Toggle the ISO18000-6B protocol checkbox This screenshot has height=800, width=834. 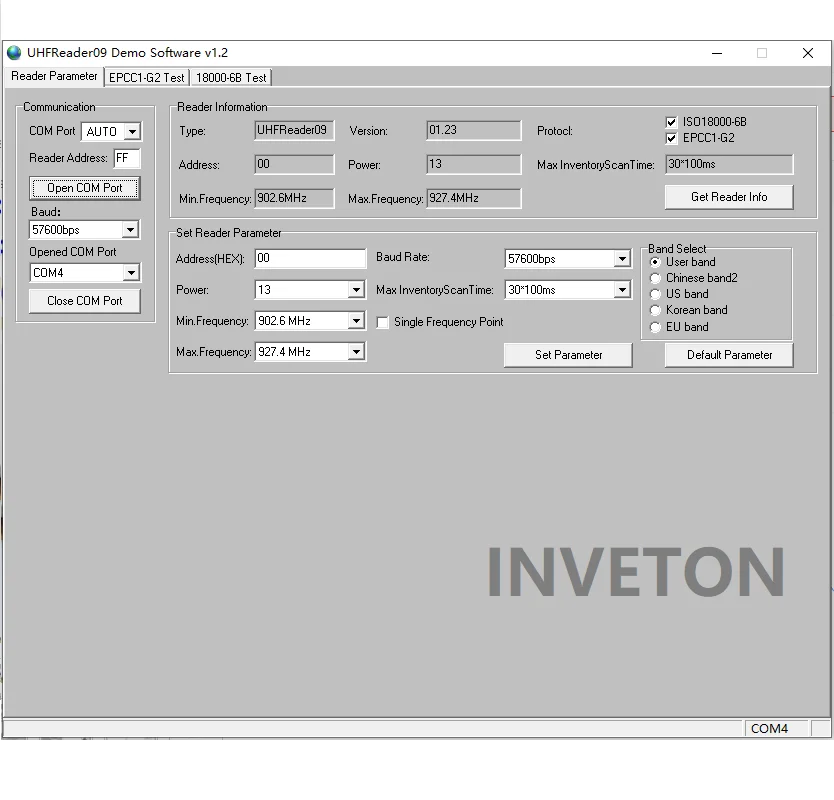tap(671, 122)
